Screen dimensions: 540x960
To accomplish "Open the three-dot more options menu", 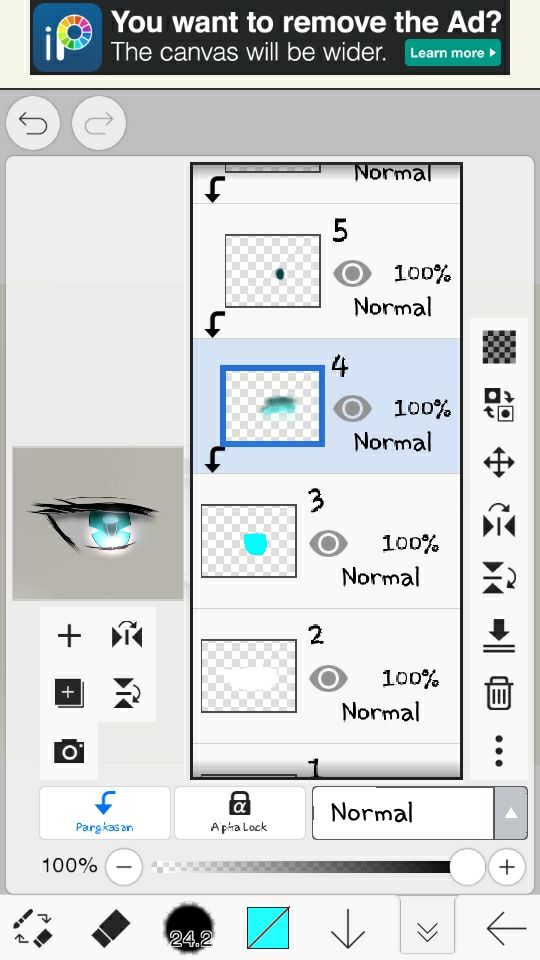I will point(500,751).
